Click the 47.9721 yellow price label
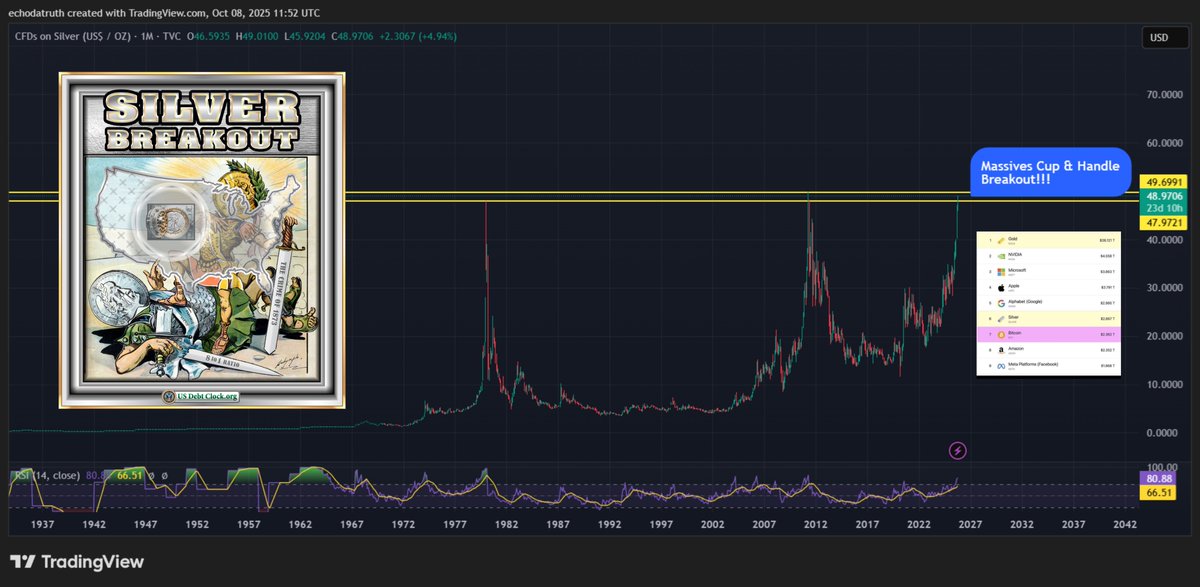 1161,223
